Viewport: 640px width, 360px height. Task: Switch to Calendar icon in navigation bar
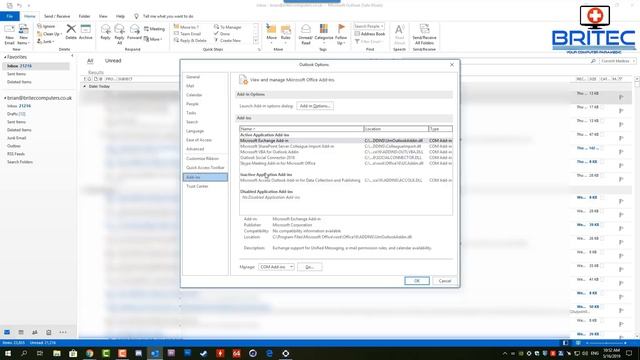(21, 332)
